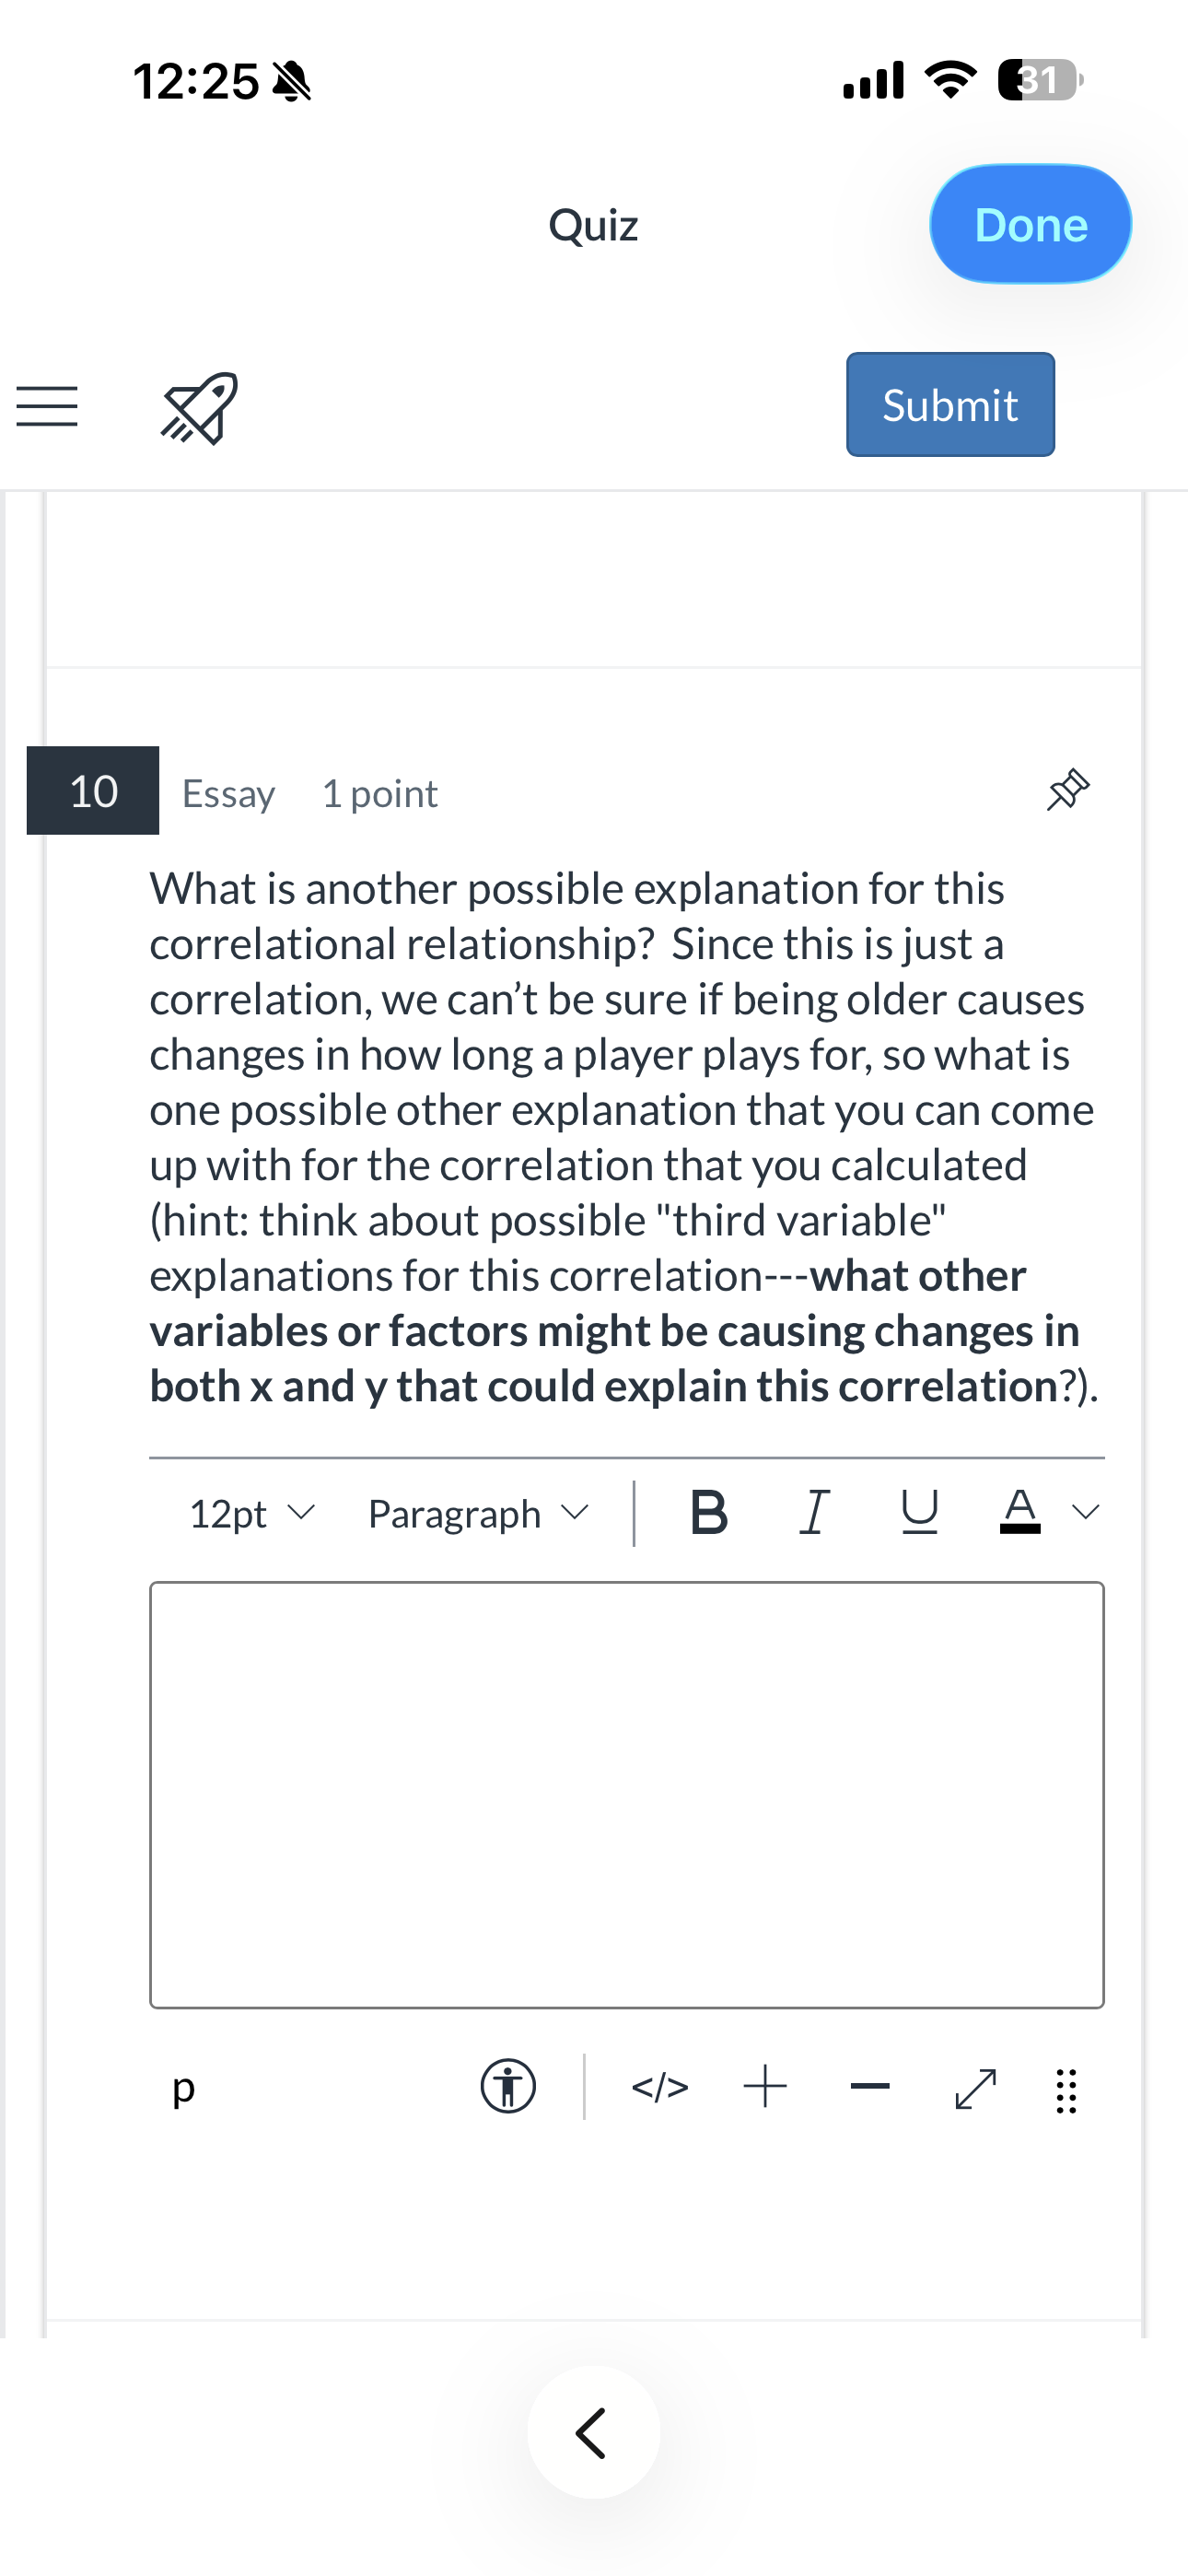
Task: Open more options vertical dots
Action: [1066, 2090]
